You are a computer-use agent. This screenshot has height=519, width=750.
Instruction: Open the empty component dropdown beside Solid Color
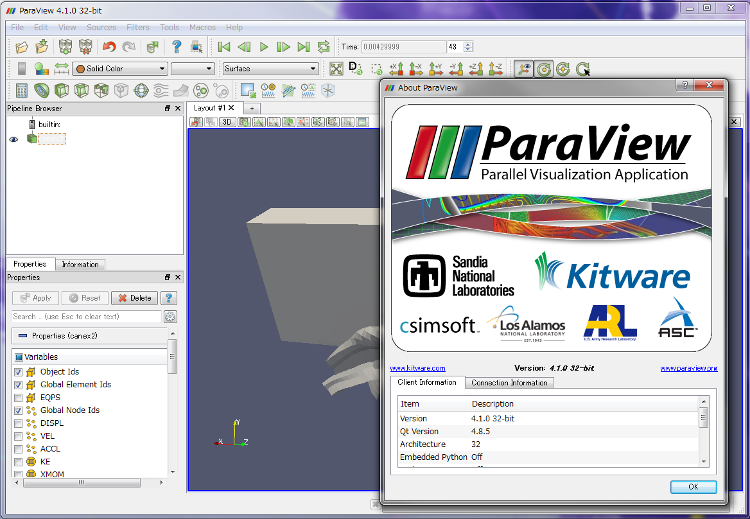point(192,69)
